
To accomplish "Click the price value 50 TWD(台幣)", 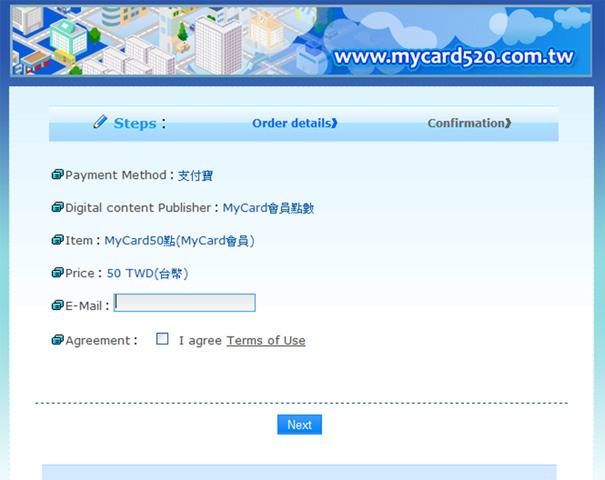I will [x=147, y=274].
